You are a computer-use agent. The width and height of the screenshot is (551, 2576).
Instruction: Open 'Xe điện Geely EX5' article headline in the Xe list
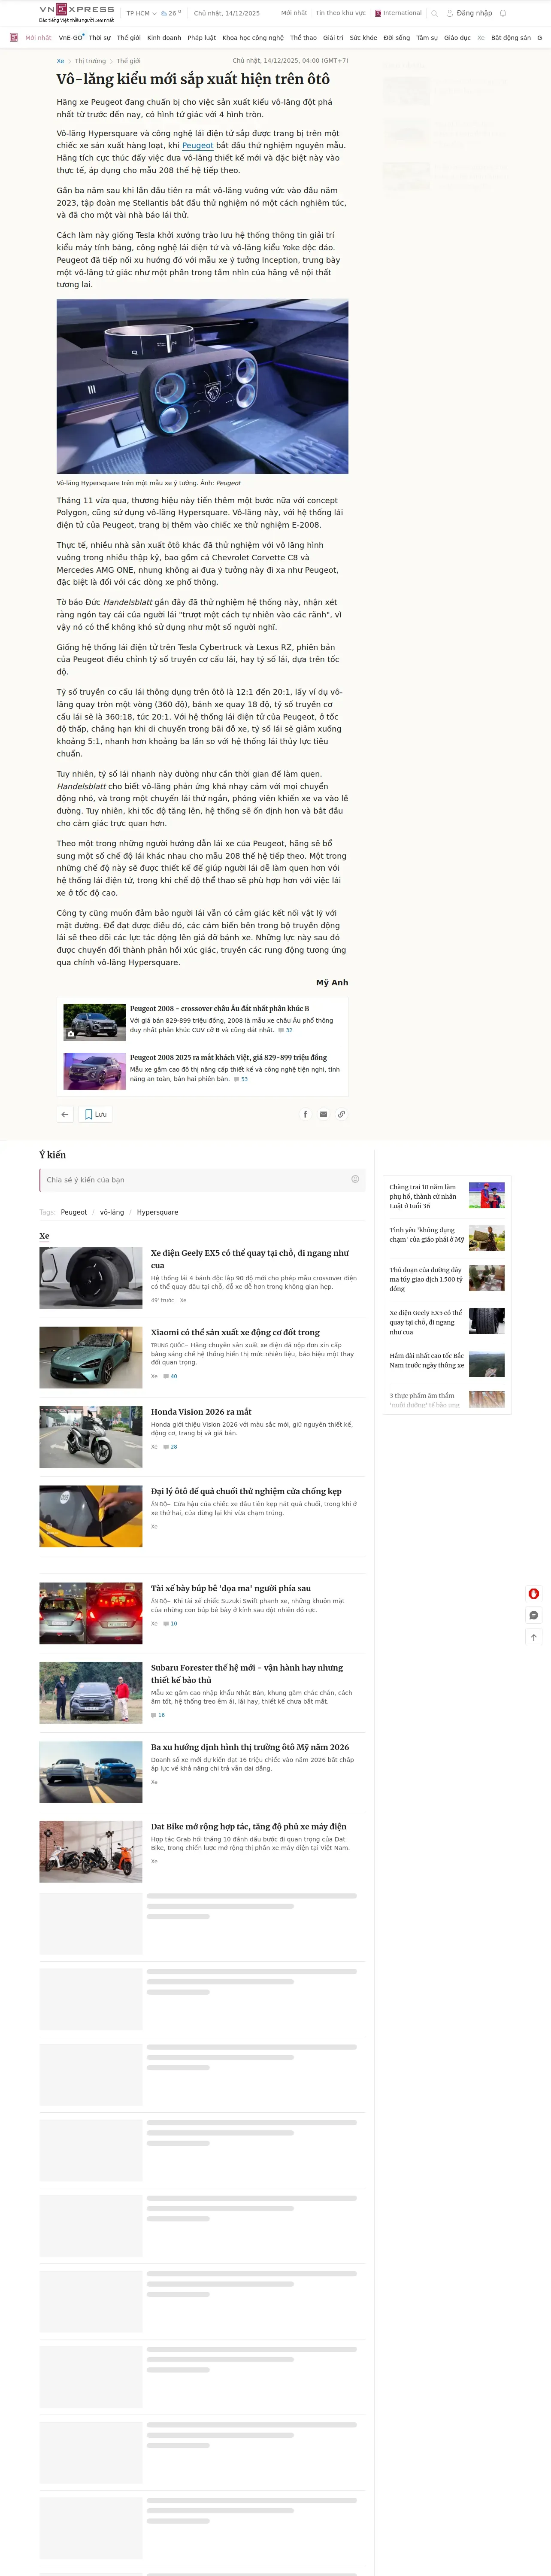click(x=250, y=1259)
